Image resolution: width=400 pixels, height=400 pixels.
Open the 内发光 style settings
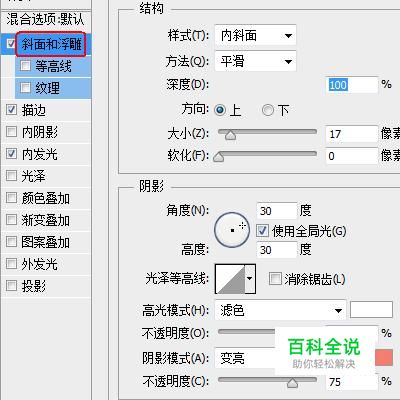tap(40, 154)
